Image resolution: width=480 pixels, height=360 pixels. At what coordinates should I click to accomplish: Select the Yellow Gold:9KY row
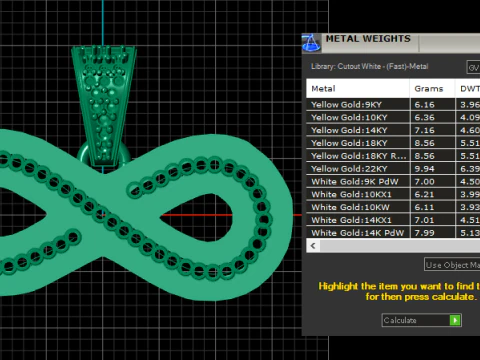pyautogui.click(x=393, y=105)
